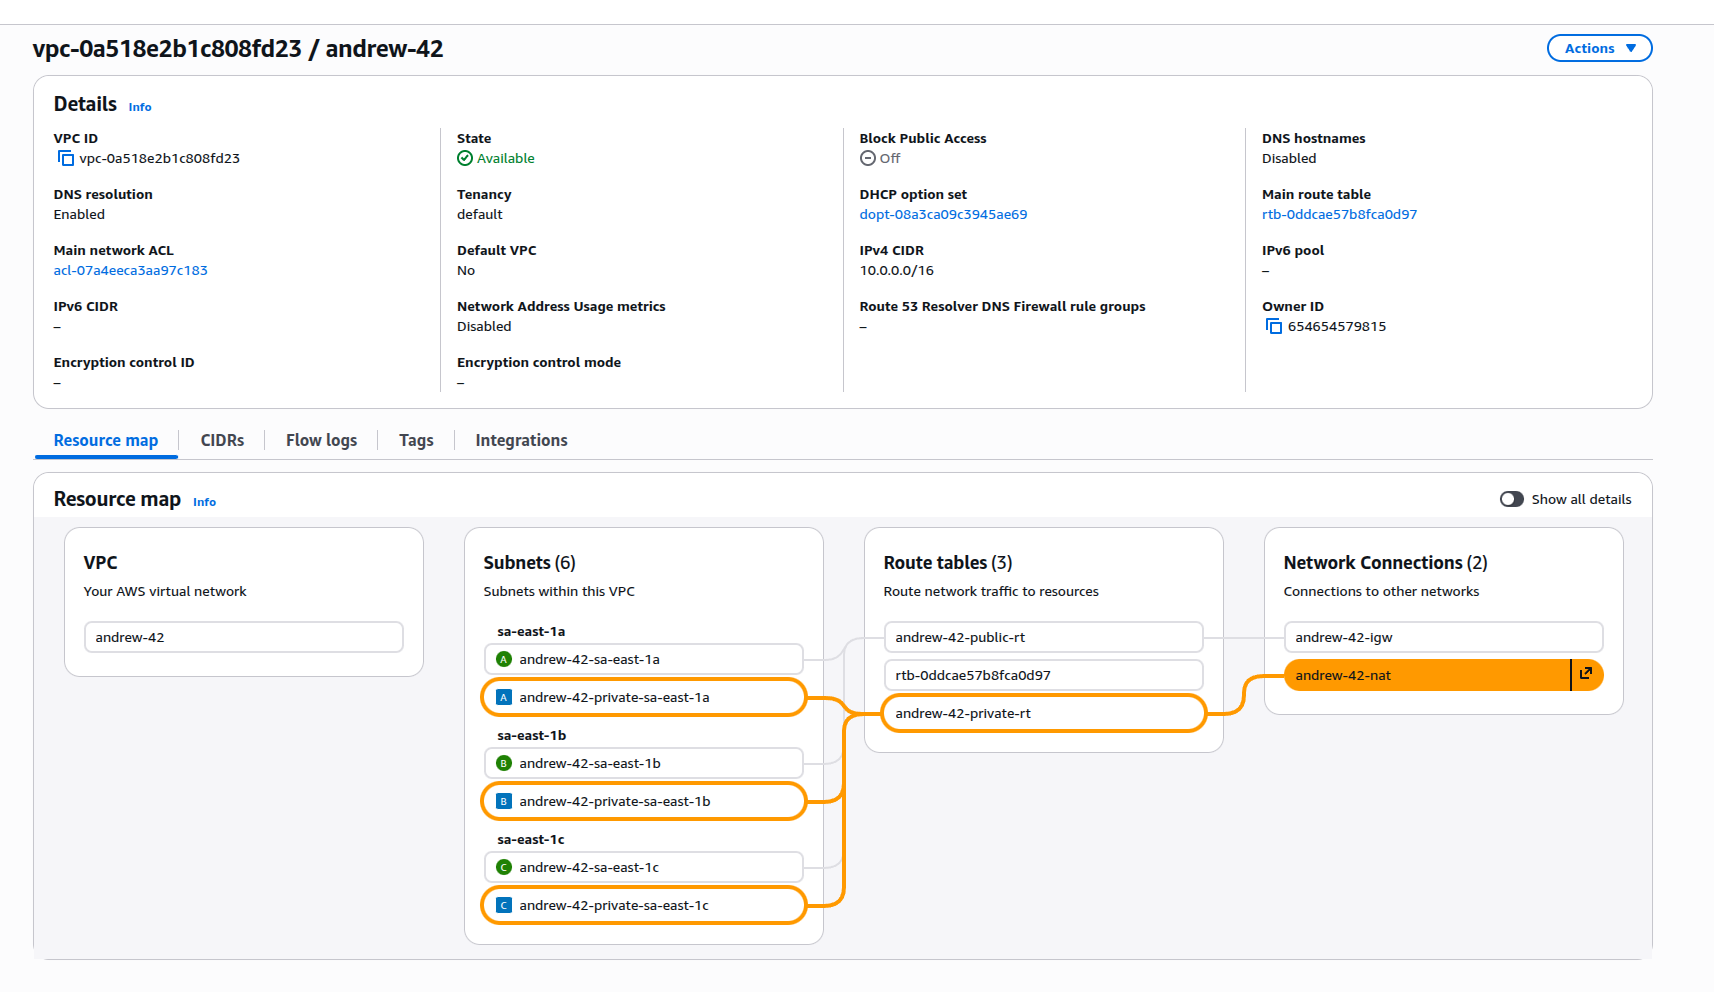
Task: Click the green A icon for andrew-42-sa-east-1a
Action: tap(504, 660)
